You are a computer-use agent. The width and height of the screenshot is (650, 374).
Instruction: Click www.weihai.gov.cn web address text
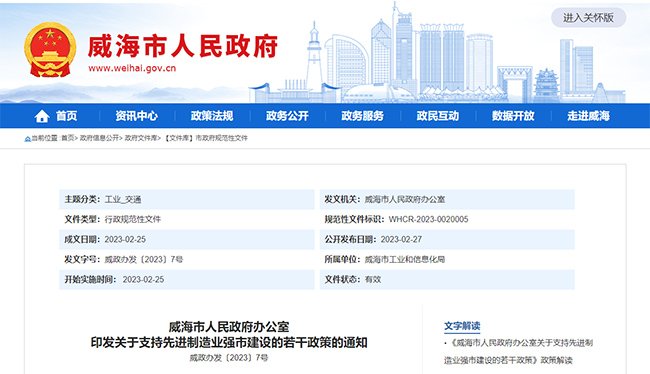pyautogui.click(x=132, y=68)
